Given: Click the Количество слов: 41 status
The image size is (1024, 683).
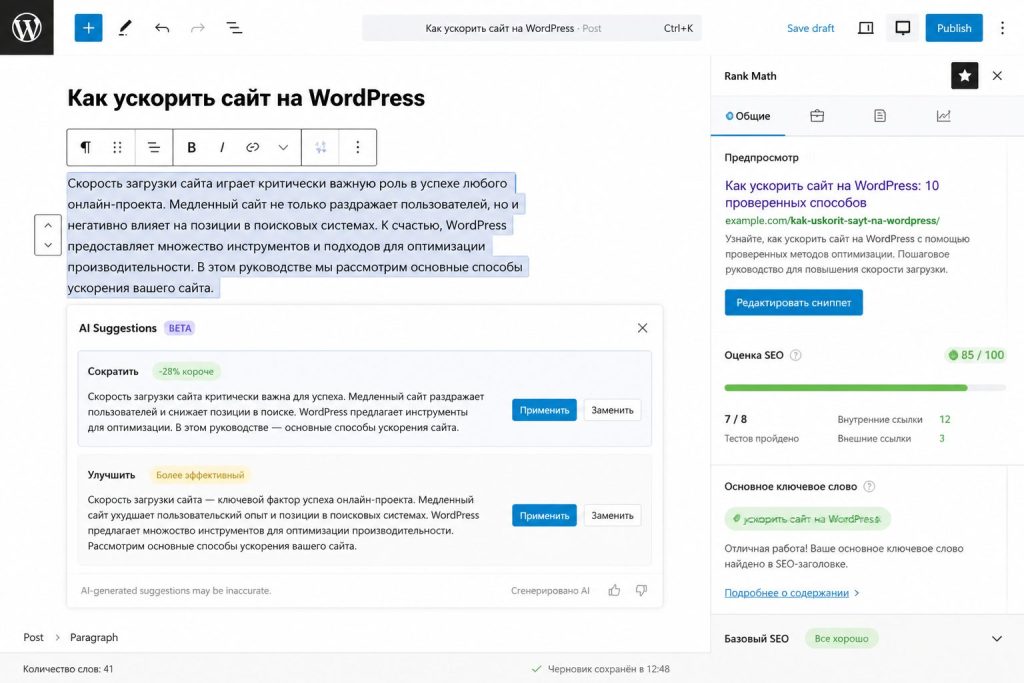Looking at the screenshot, I should (x=68, y=669).
